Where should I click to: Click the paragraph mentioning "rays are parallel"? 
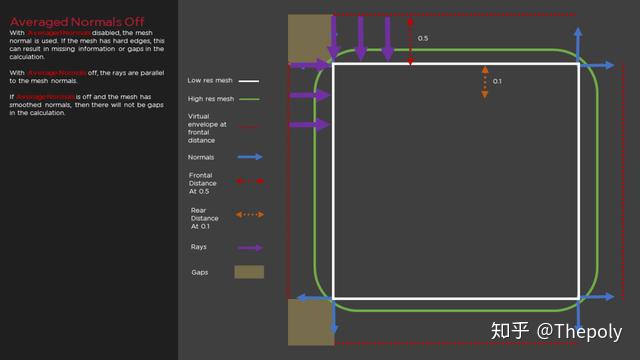(x=87, y=77)
